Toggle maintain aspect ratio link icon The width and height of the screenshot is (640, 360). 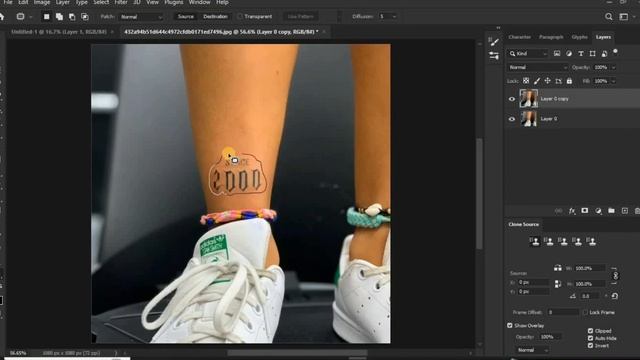pyautogui.click(x=616, y=276)
